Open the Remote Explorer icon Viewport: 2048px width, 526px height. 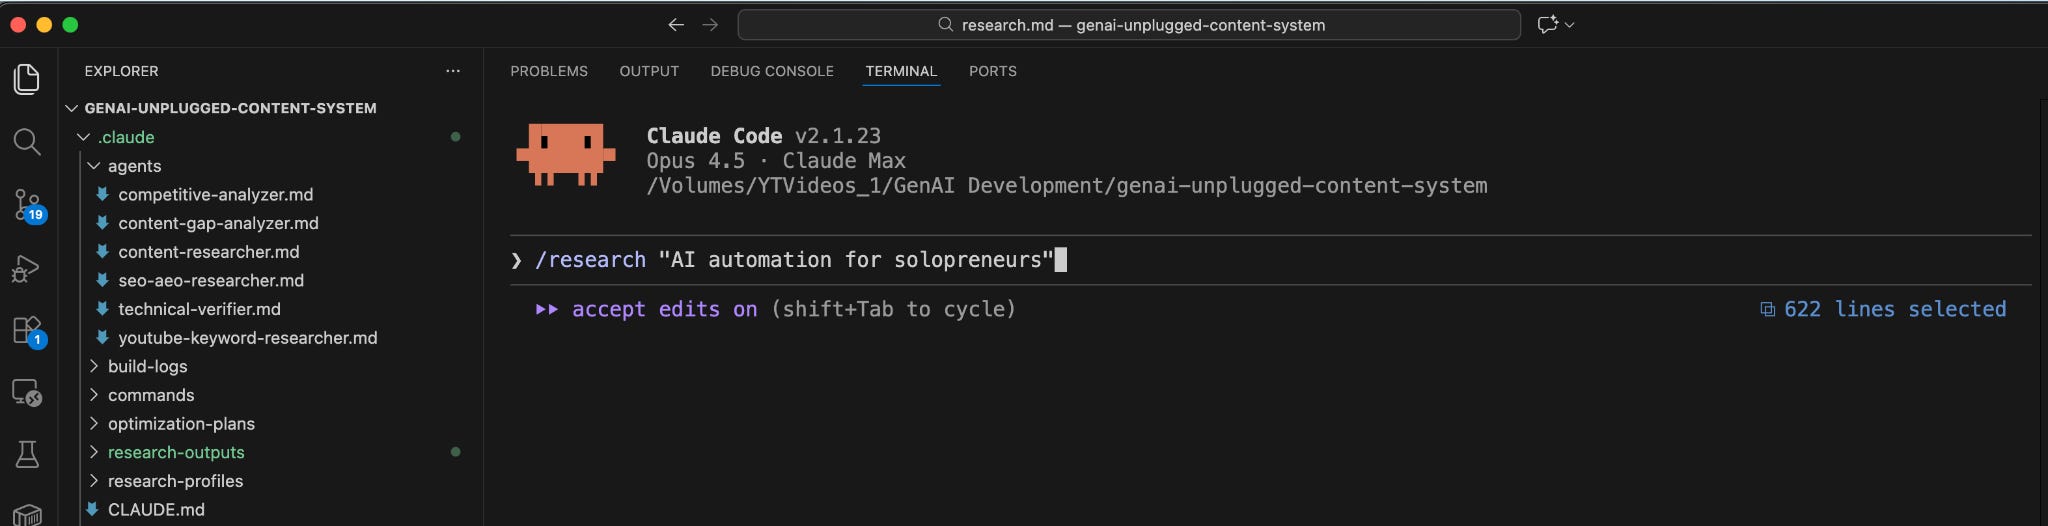coord(27,393)
